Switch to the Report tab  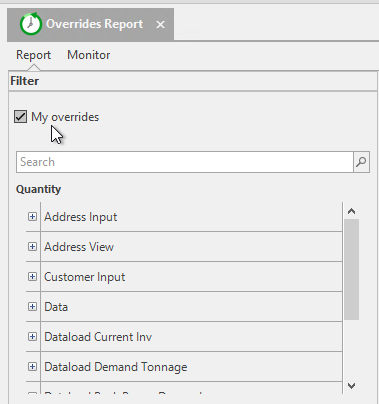(33, 55)
